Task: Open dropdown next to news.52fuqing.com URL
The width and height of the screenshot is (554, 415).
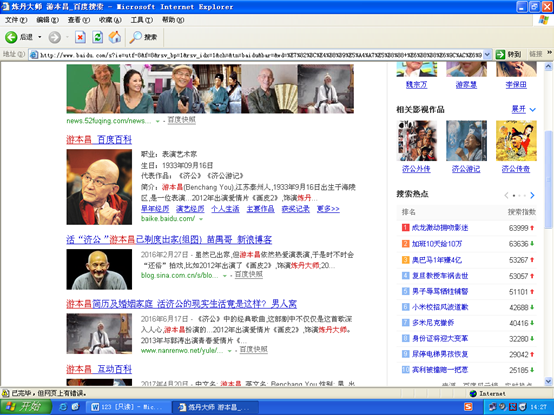Action: point(158,121)
